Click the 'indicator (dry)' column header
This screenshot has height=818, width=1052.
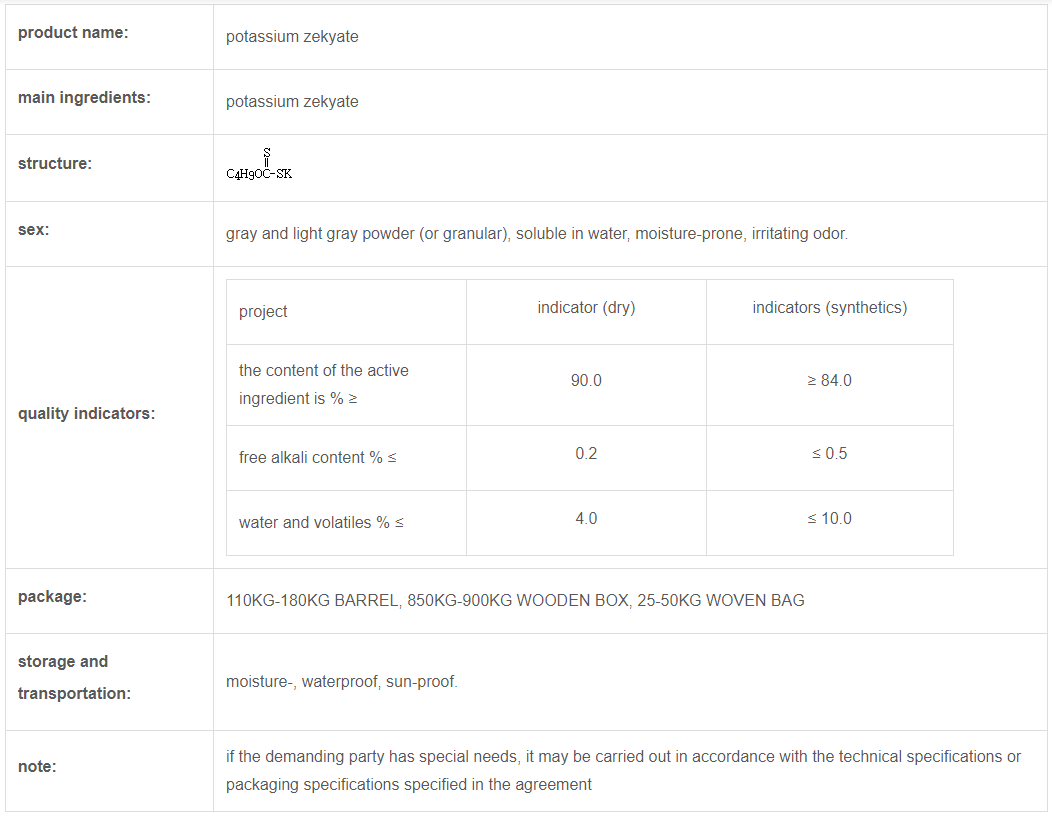point(586,308)
